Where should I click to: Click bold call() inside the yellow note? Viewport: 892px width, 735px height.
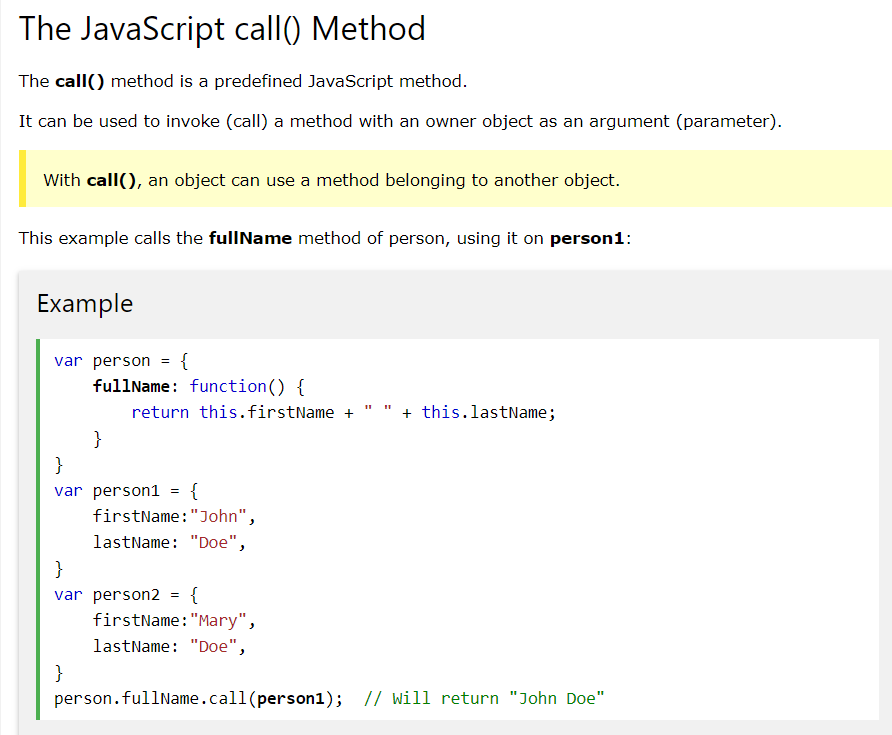pos(112,181)
